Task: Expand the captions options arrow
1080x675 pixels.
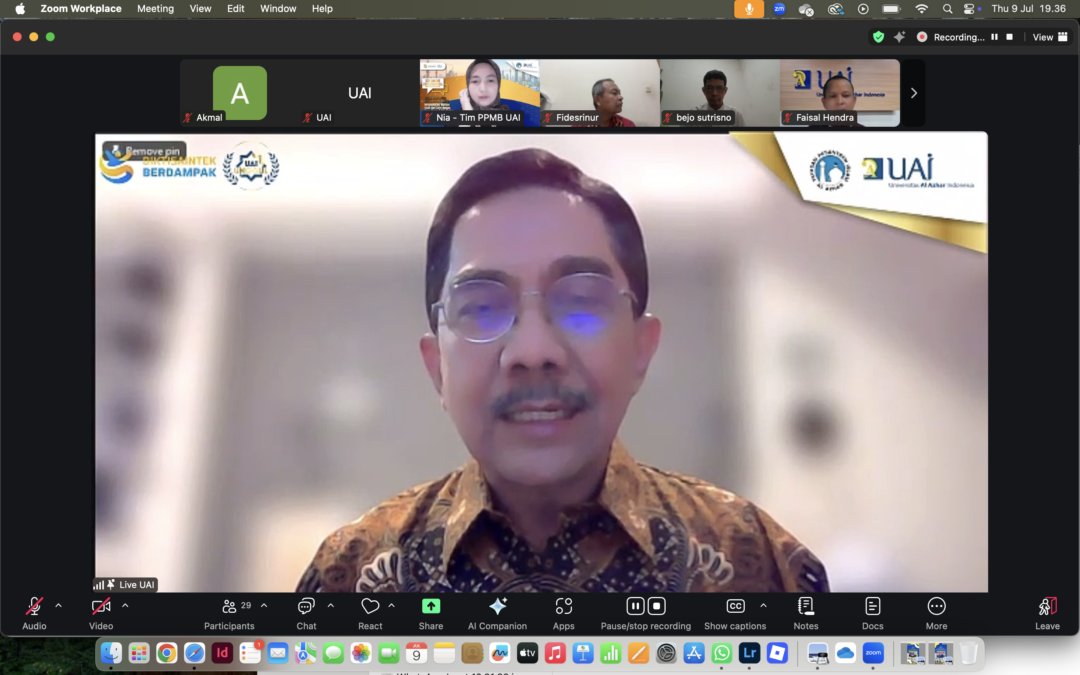Action: click(x=763, y=606)
